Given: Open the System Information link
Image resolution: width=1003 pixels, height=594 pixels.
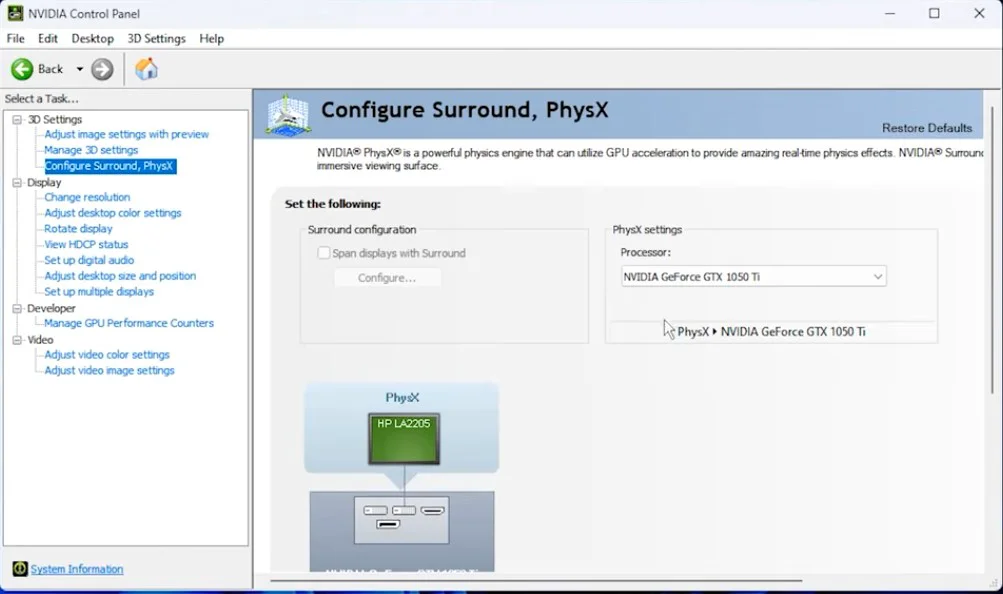Looking at the screenshot, I should point(77,569).
